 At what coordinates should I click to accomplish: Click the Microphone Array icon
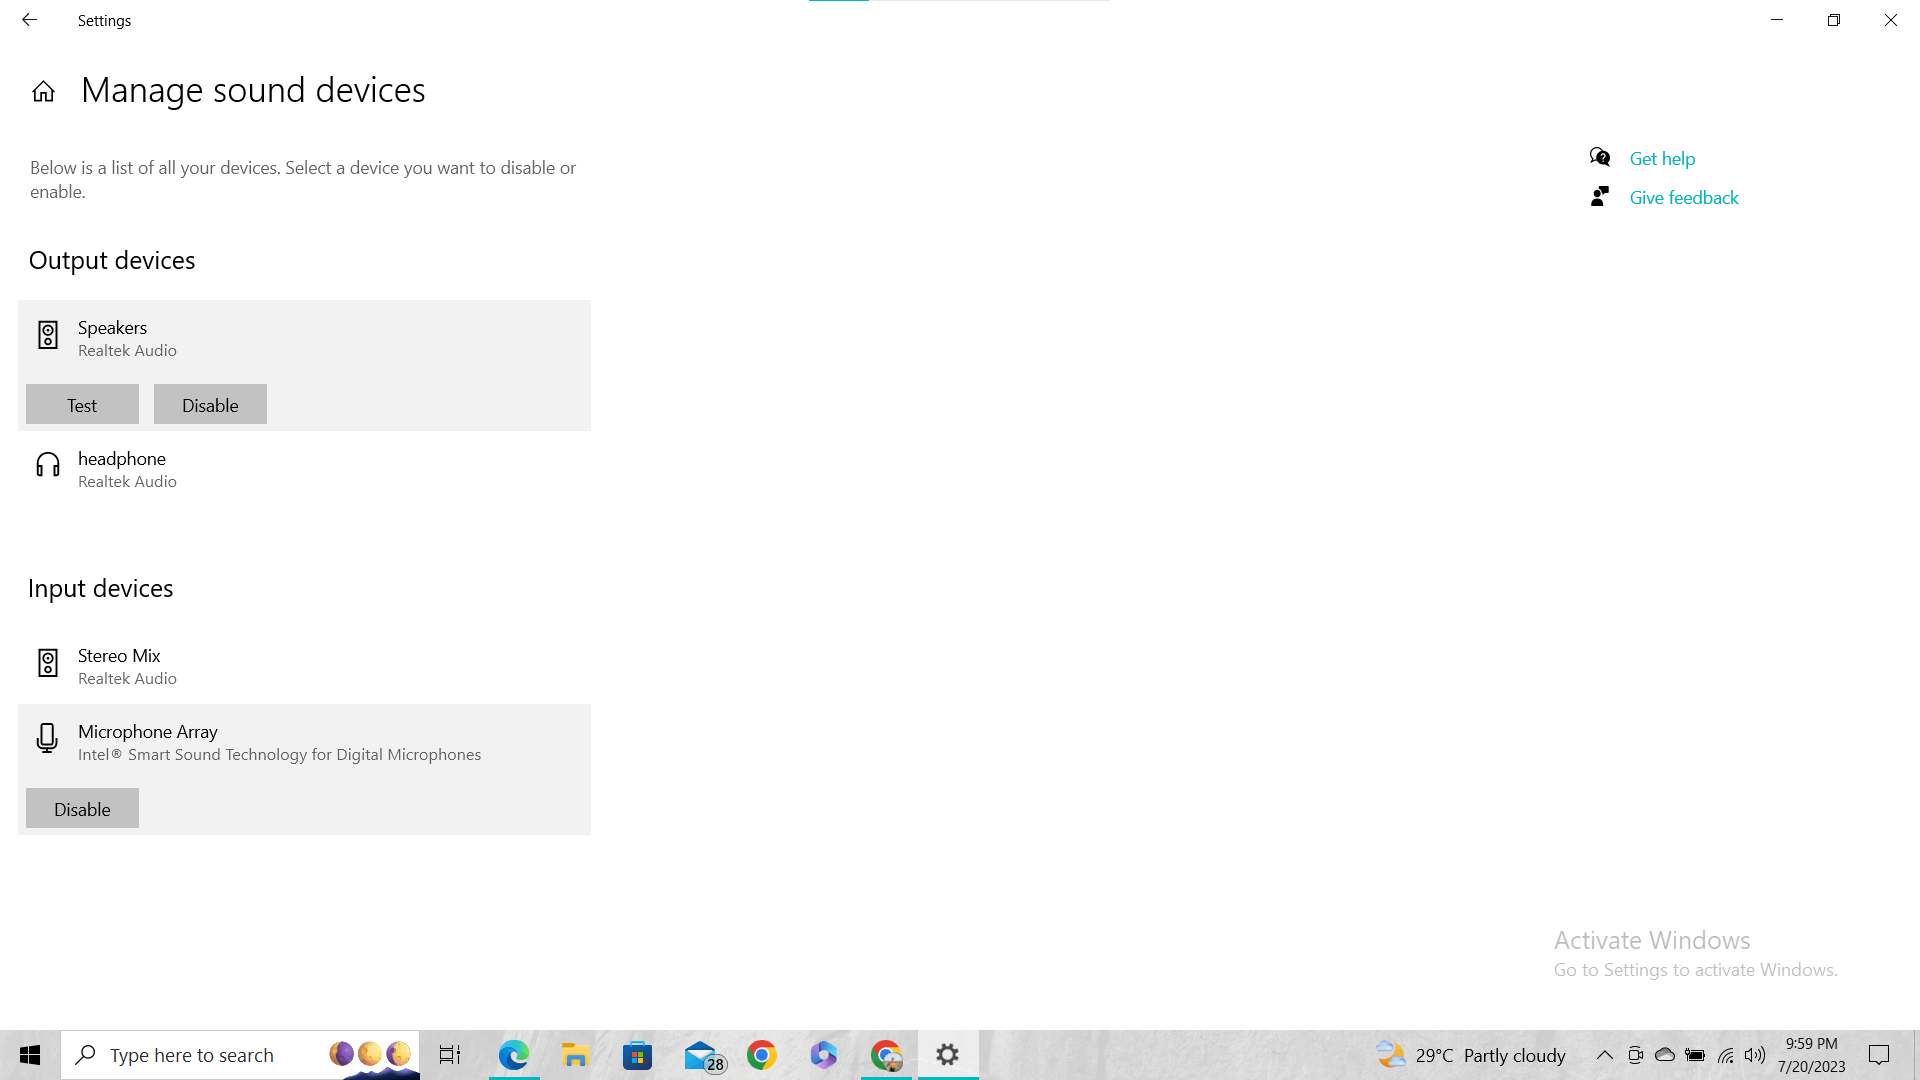47,738
